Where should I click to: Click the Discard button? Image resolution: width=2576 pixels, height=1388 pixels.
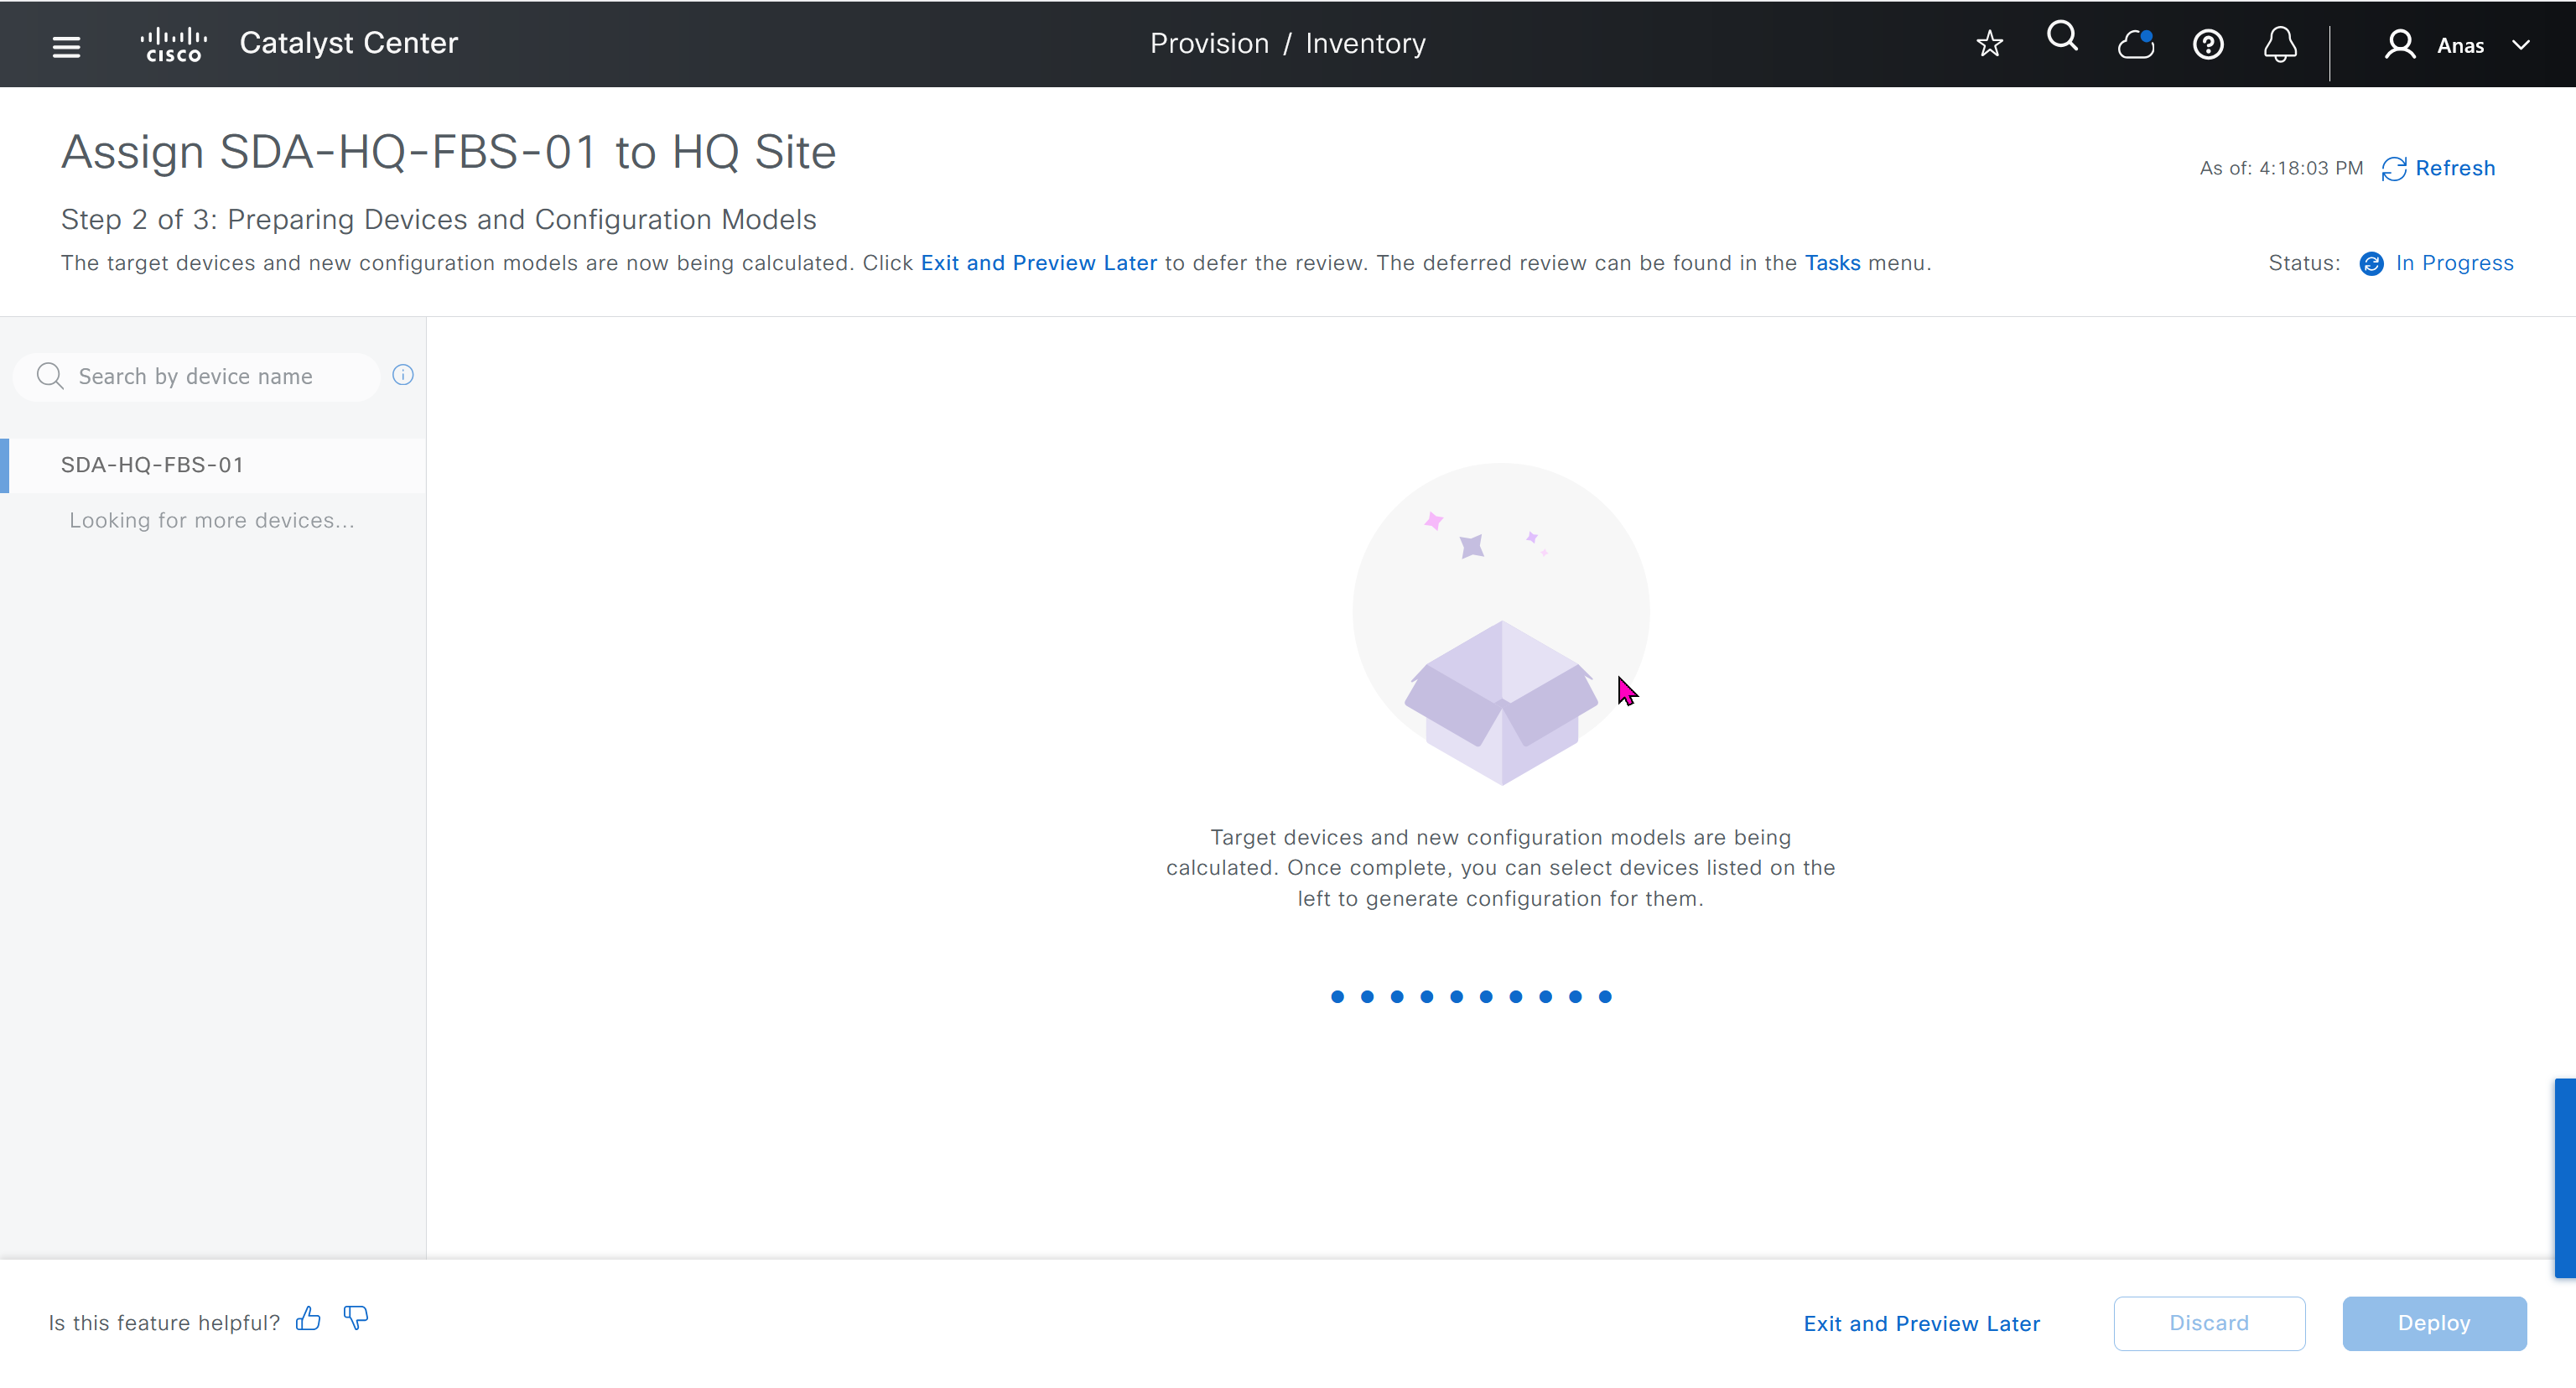pyautogui.click(x=2208, y=1323)
